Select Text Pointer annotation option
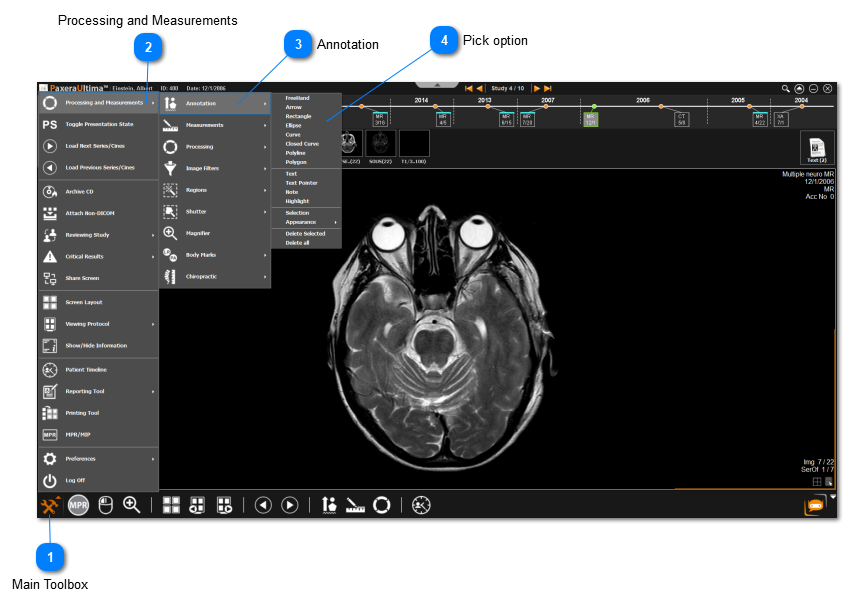Viewport: 846px width, 608px height. (301, 183)
